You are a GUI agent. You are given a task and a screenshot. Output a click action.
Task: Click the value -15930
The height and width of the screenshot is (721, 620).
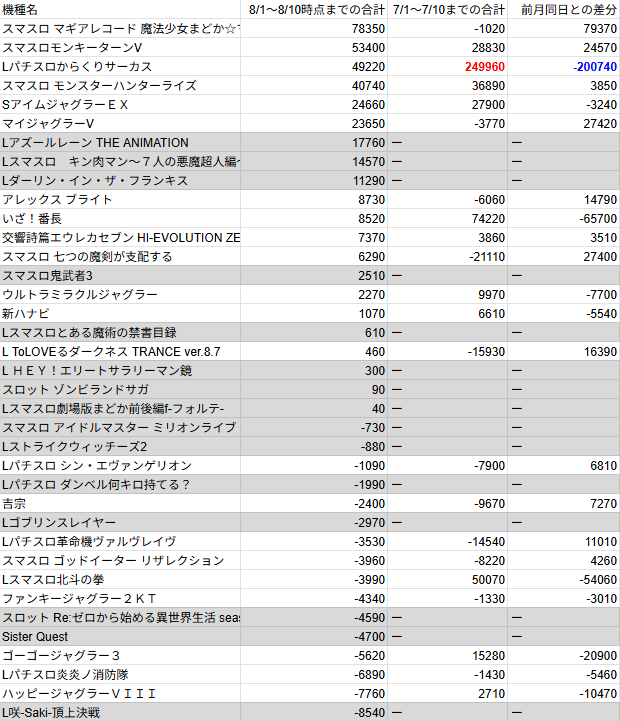click(x=486, y=352)
